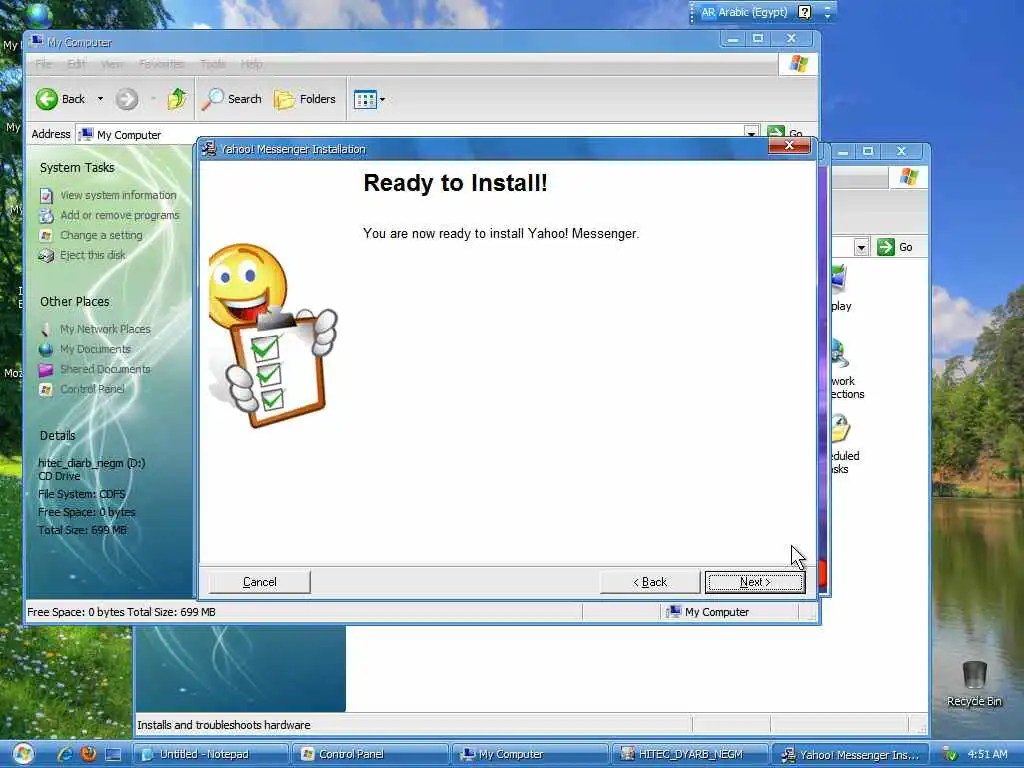Click the My Computer address field
The height and width of the screenshot is (768, 1024).
[418, 135]
